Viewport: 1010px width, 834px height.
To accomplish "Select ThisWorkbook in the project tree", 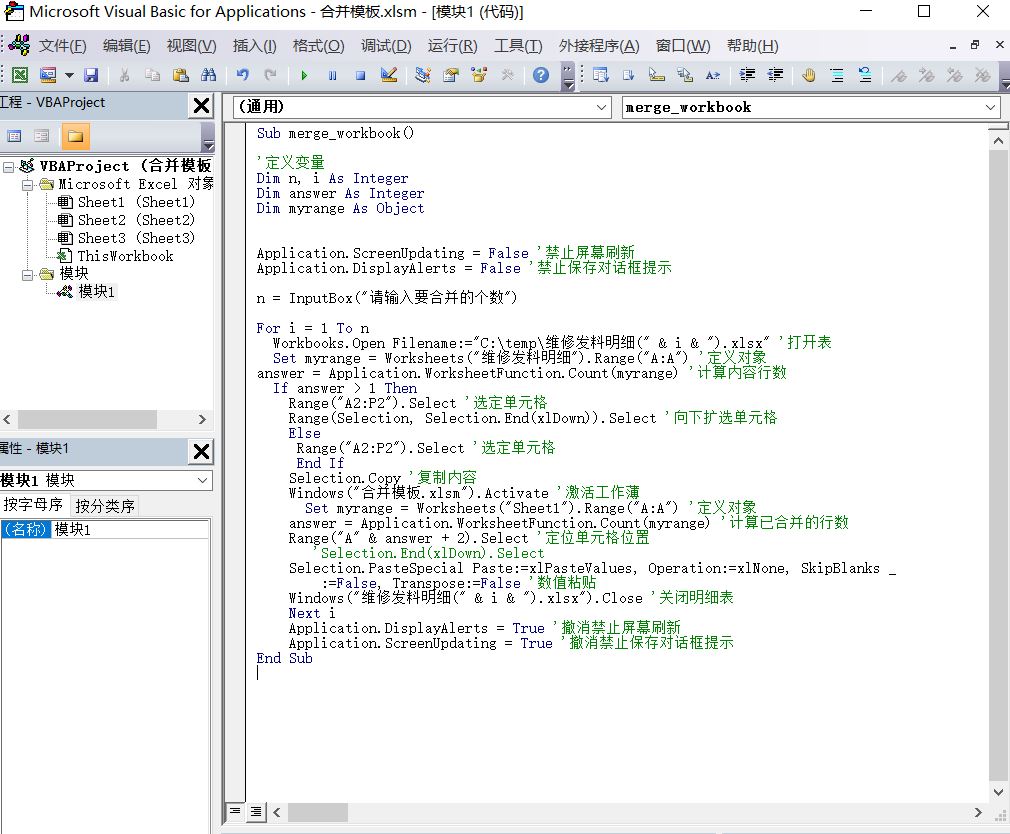I will (x=125, y=256).
